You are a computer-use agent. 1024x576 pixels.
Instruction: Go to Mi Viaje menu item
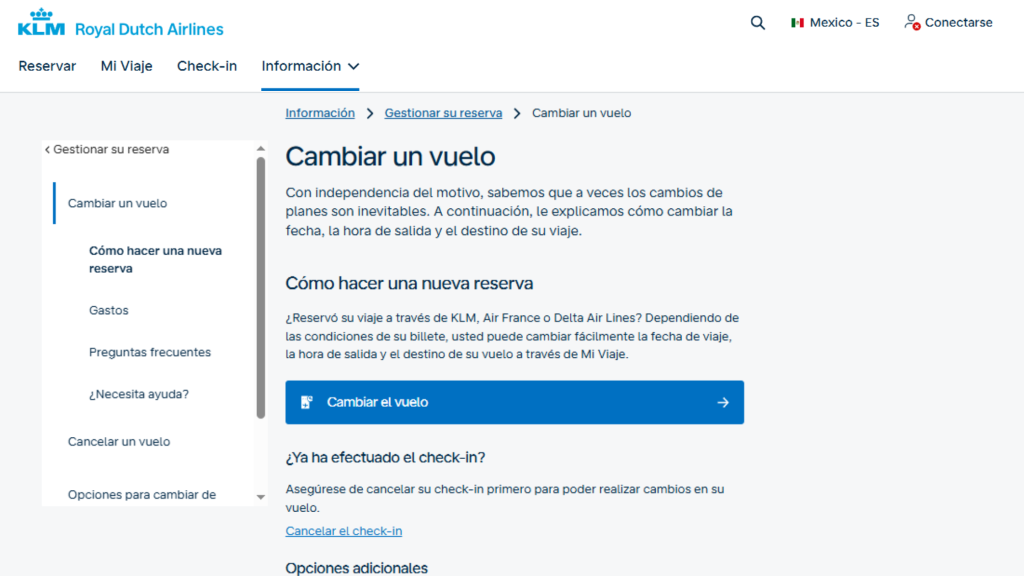(127, 66)
